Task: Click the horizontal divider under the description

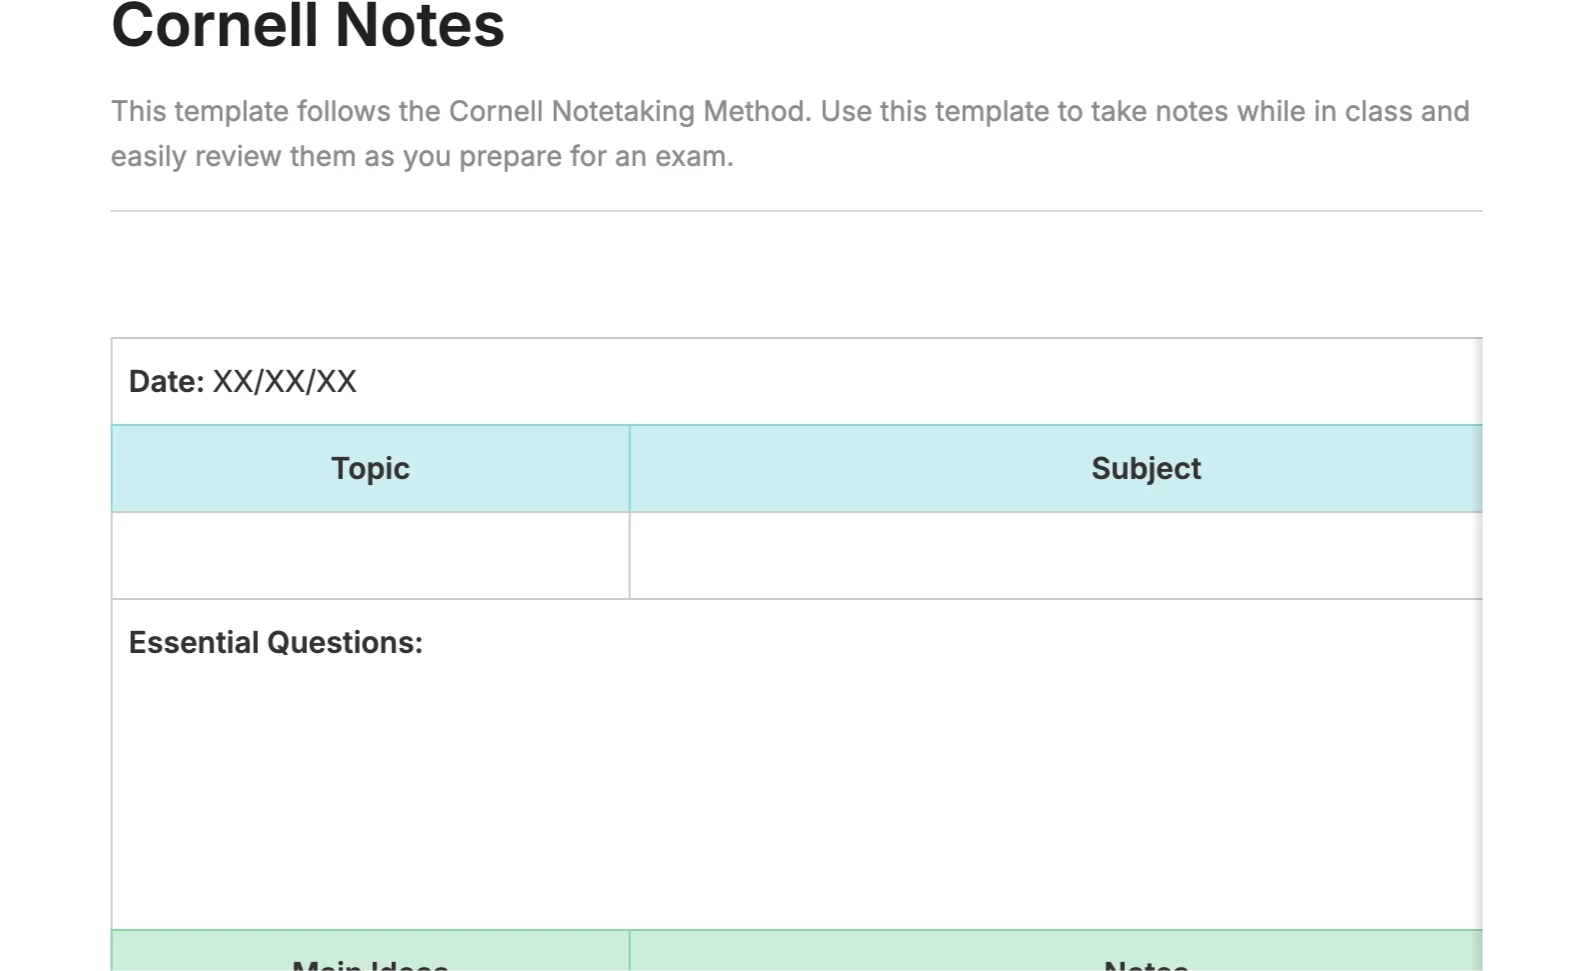Action: coord(796,211)
